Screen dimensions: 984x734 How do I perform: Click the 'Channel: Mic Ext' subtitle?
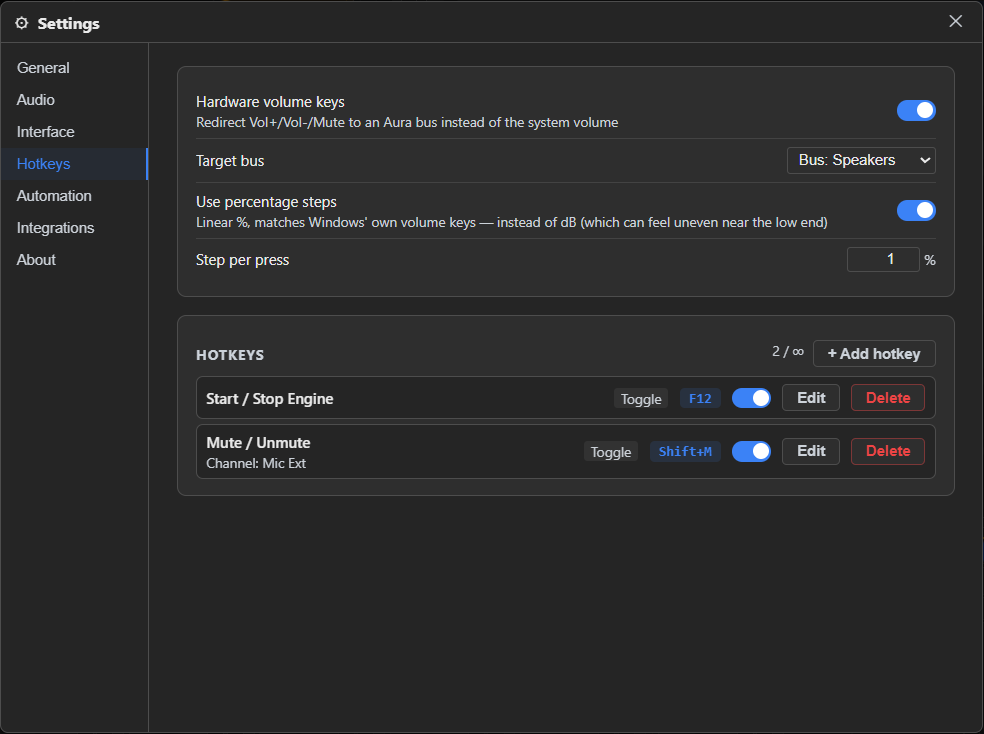point(256,464)
